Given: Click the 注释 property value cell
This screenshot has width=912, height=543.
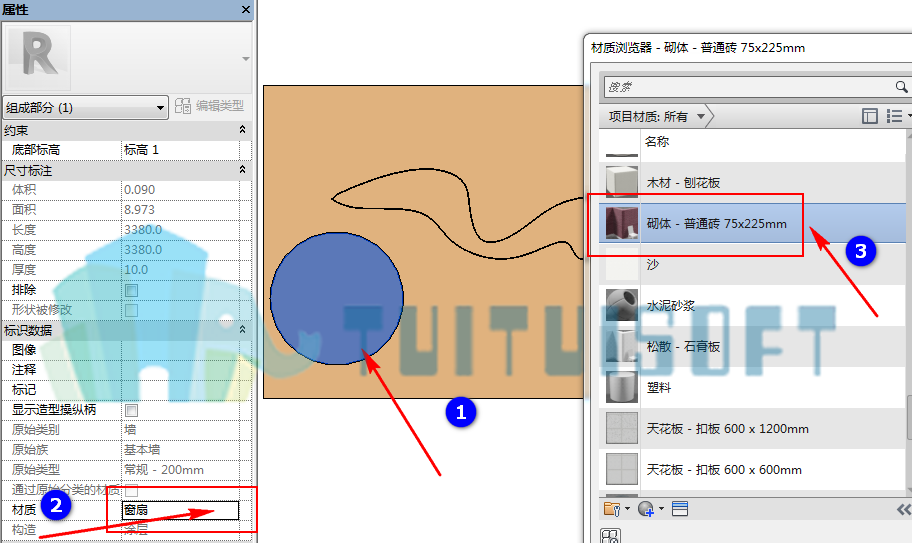Looking at the screenshot, I should coord(180,370).
